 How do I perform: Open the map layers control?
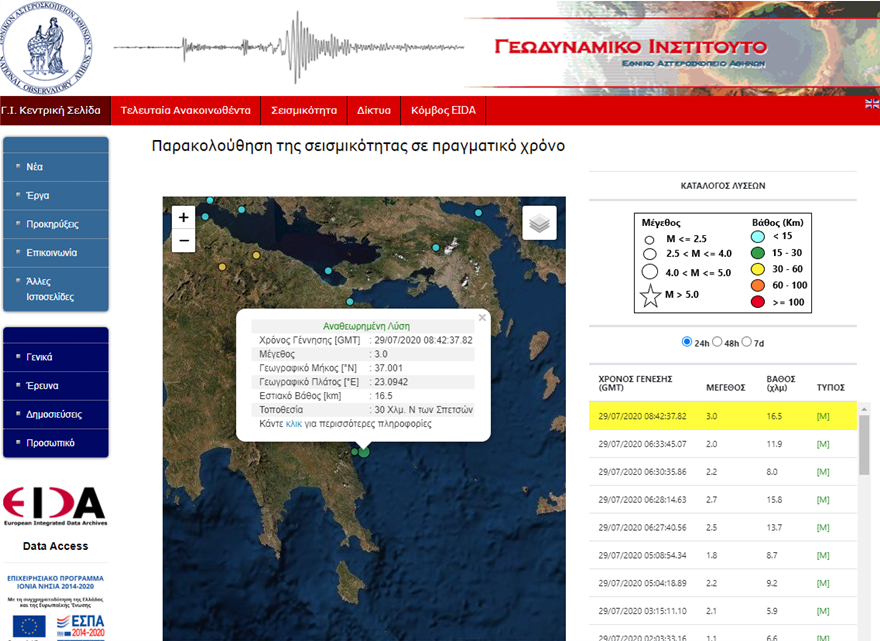point(539,224)
